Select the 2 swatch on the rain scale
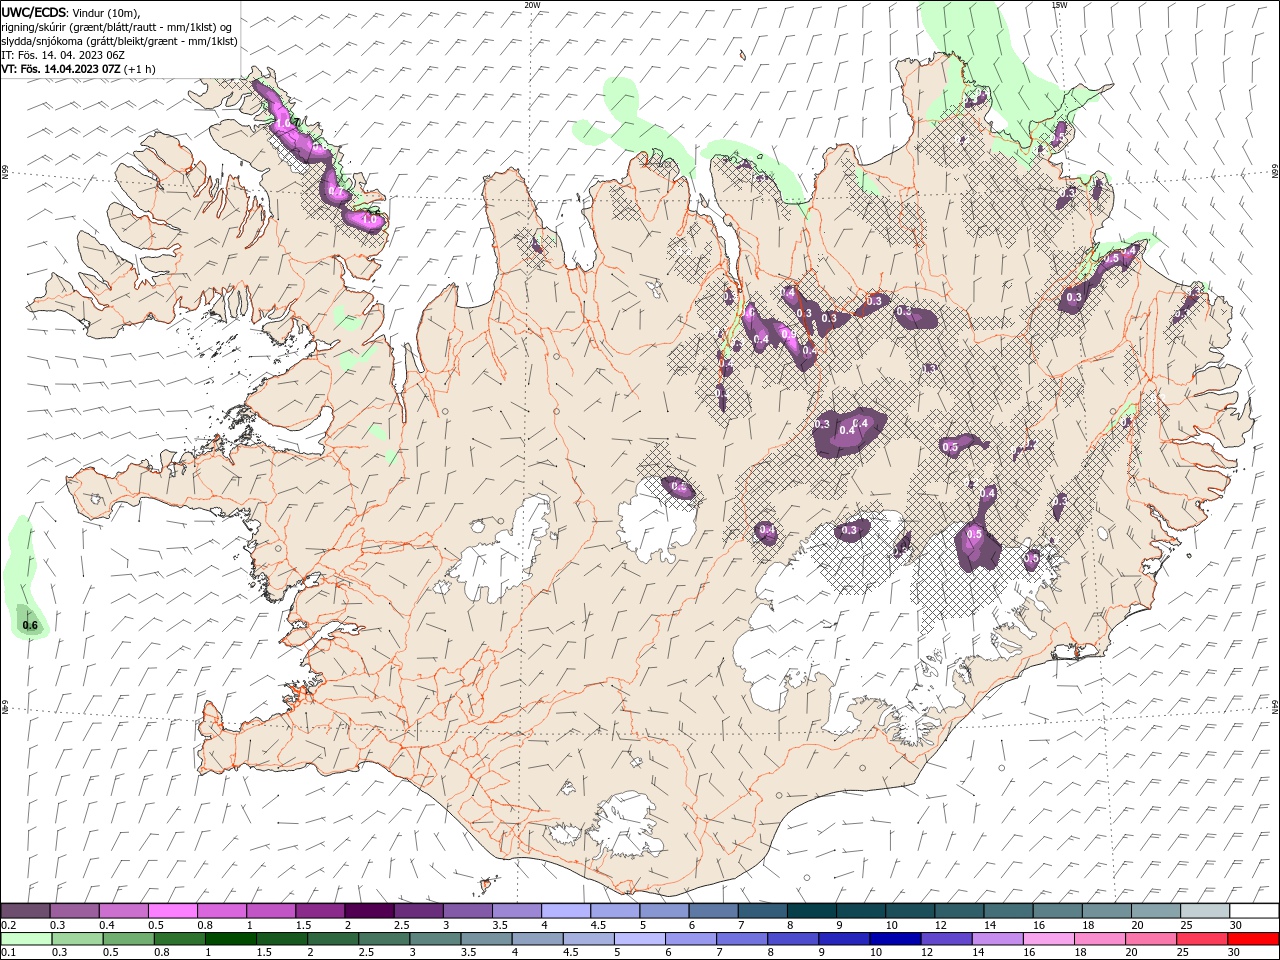1280x960 pixels. tap(333, 939)
